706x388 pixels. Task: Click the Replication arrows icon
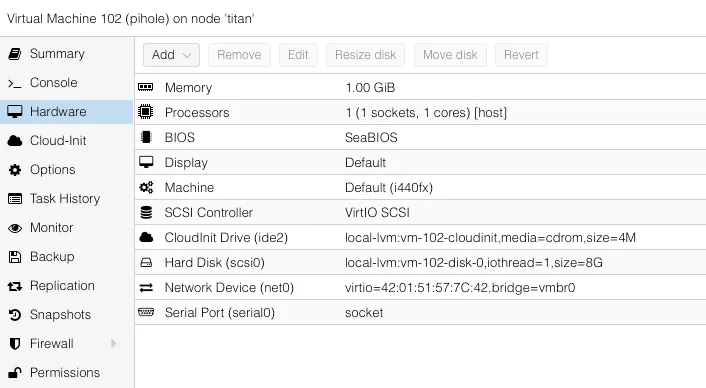pos(15,286)
